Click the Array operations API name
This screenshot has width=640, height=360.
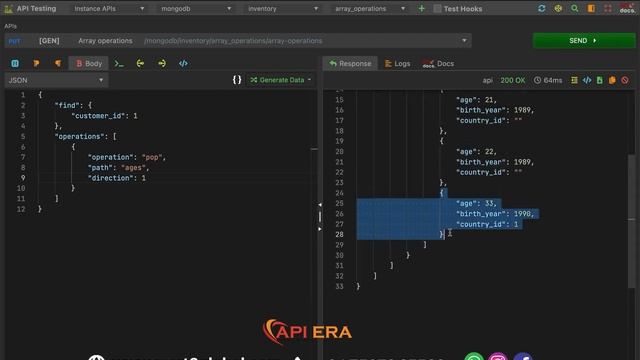105,41
